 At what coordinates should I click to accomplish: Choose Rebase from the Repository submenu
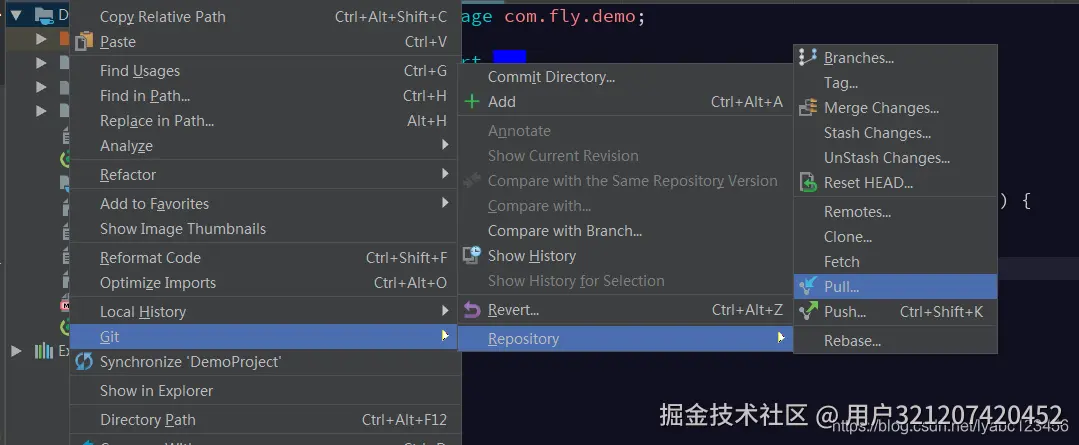point(852,341)
